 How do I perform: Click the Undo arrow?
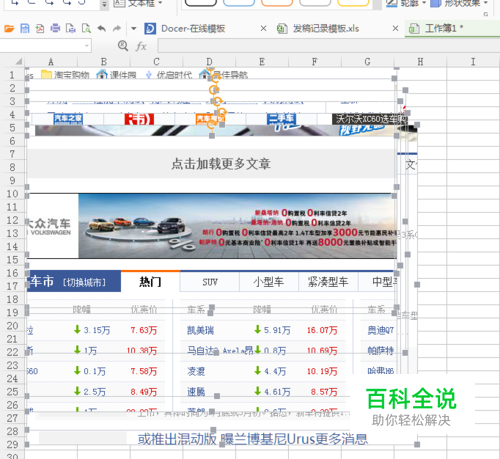coord(102,29)
